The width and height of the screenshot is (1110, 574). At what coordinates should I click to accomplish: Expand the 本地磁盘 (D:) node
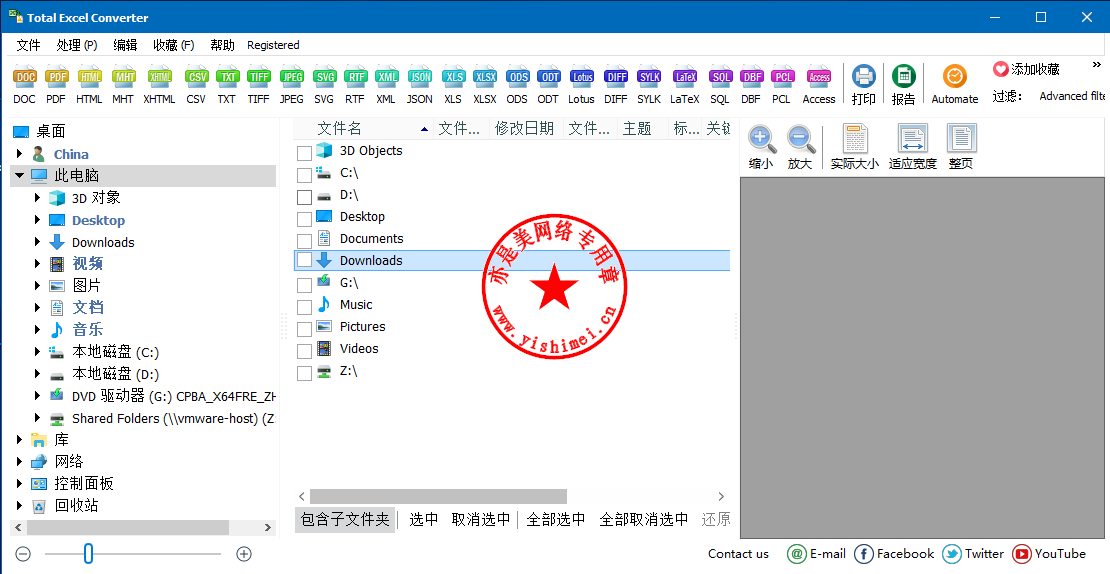[38, 373]
